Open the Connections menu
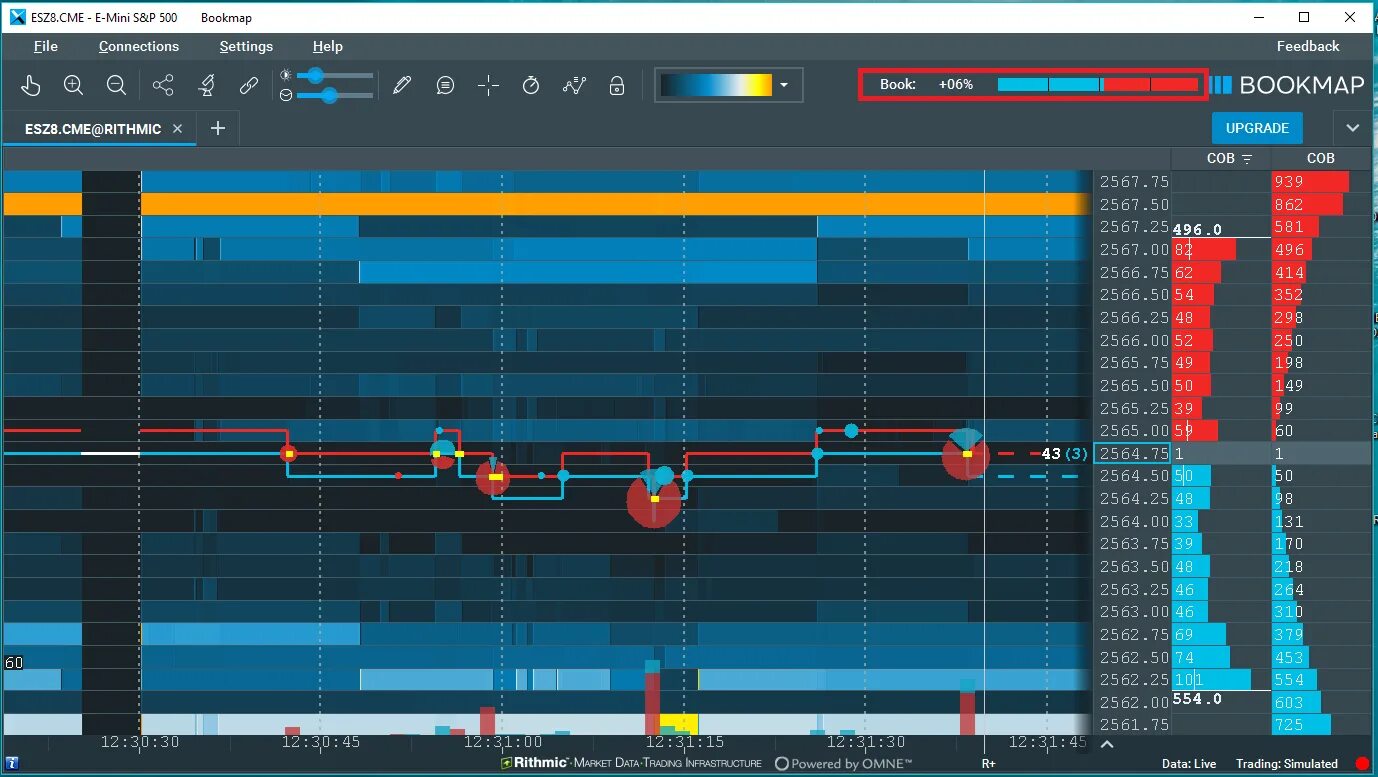Image resolution: width=1378 pixels, height=777 pixels. pos(139,46)
